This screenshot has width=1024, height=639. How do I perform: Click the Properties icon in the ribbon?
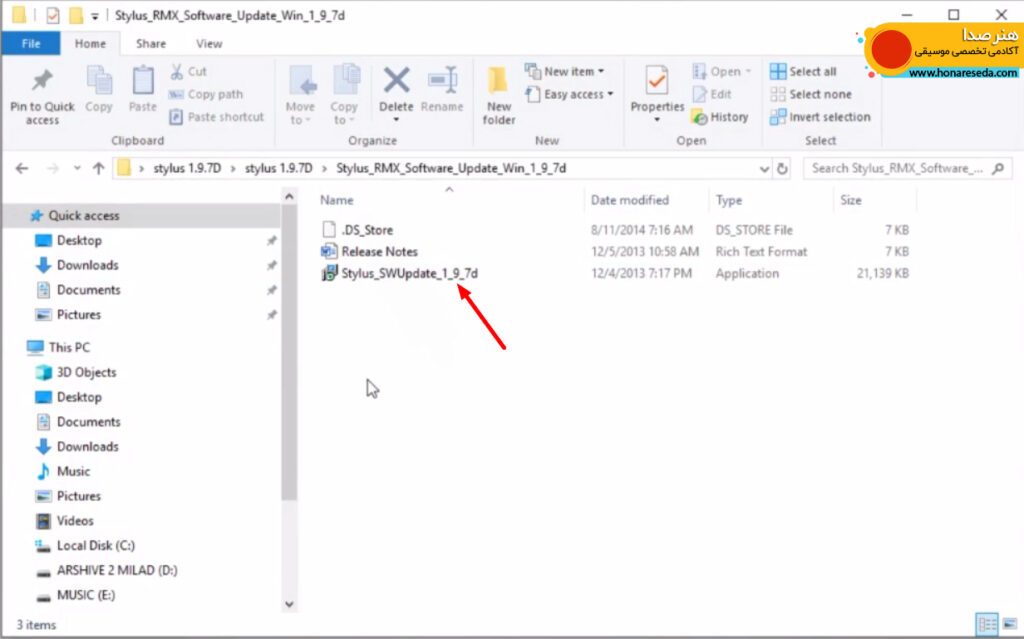click(656, 82)
